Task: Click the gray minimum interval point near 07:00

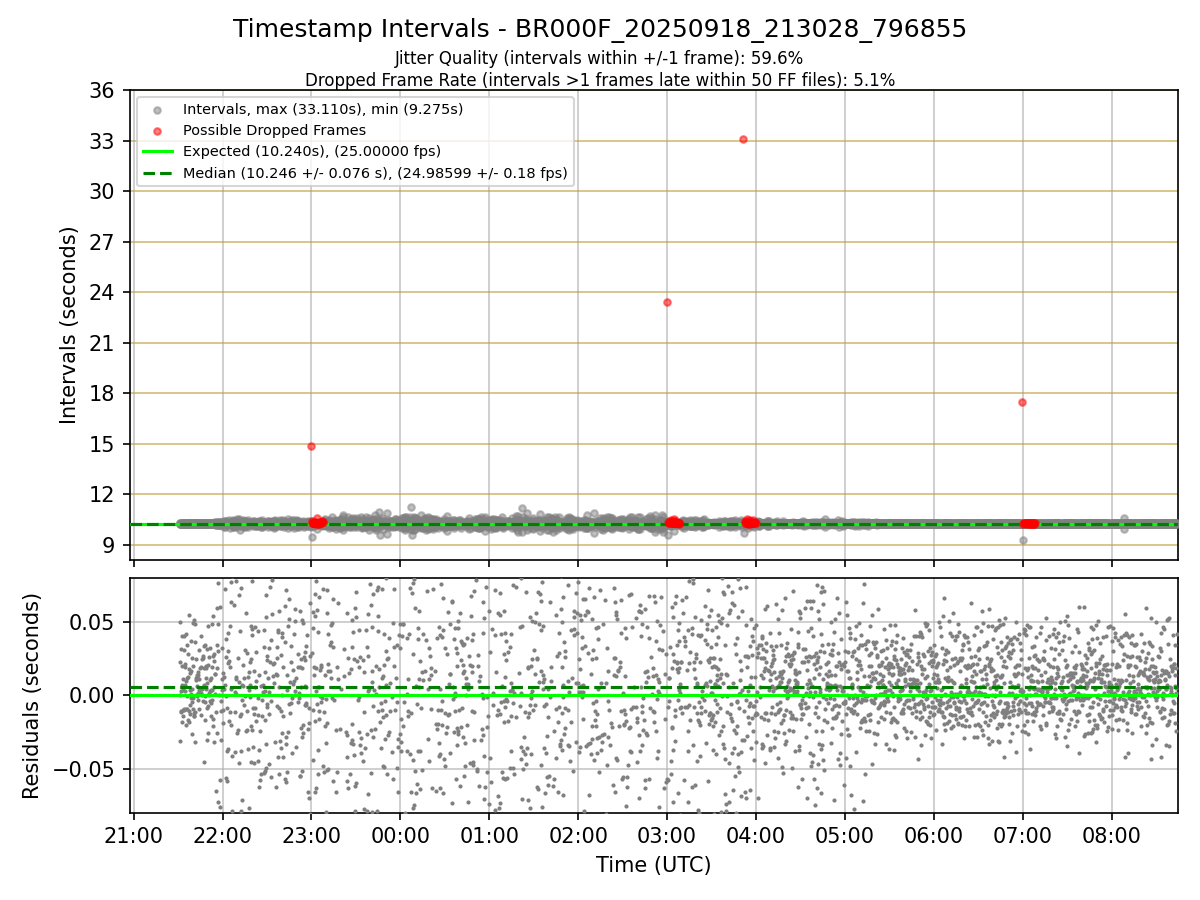Action: click(1023, 540)
